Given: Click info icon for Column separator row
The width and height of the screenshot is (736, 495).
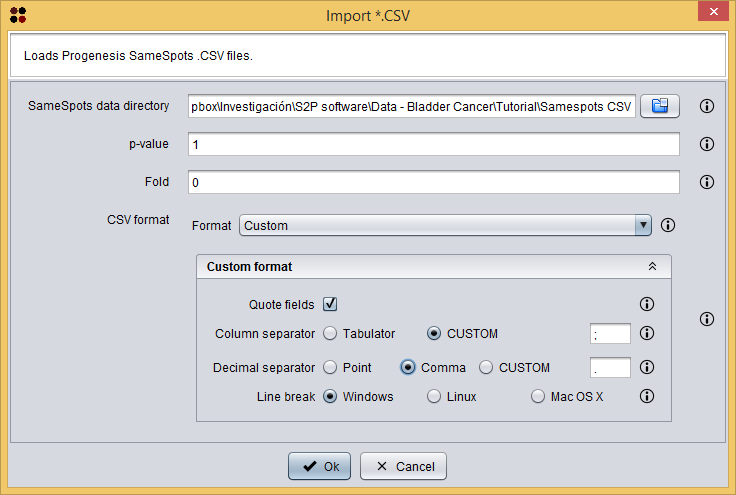Looking at the screenshot, I should [646, 334].
